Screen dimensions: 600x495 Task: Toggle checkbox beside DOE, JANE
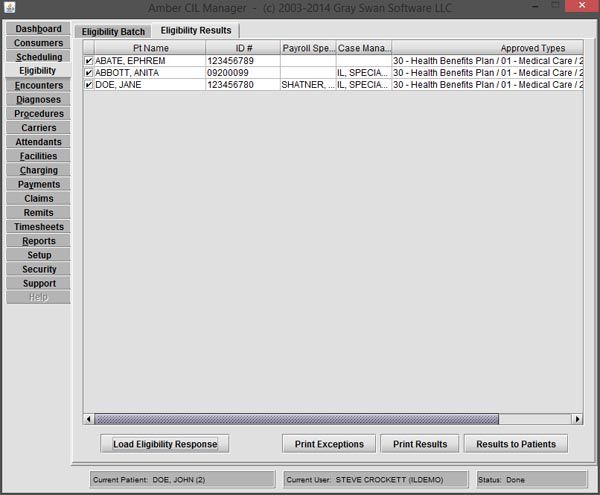click(89, 85)
